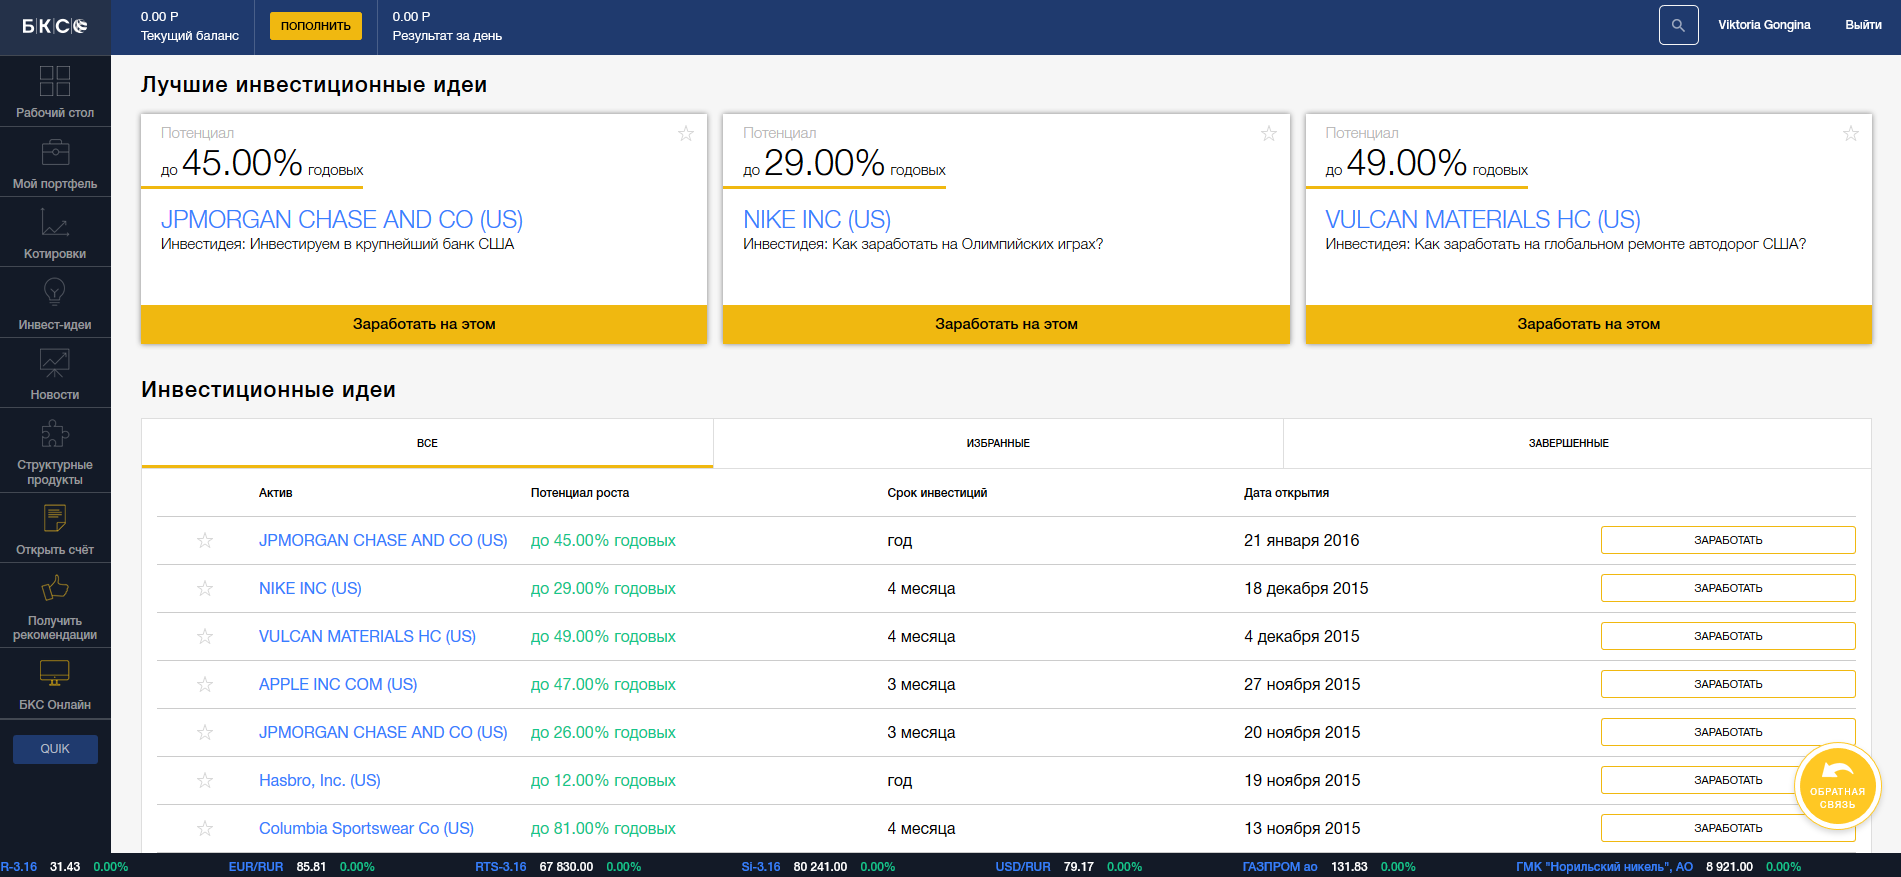Favorite the JPMorgan 45% idea card star
This screenshot has height=877, width=1901.
coord(686,134)
